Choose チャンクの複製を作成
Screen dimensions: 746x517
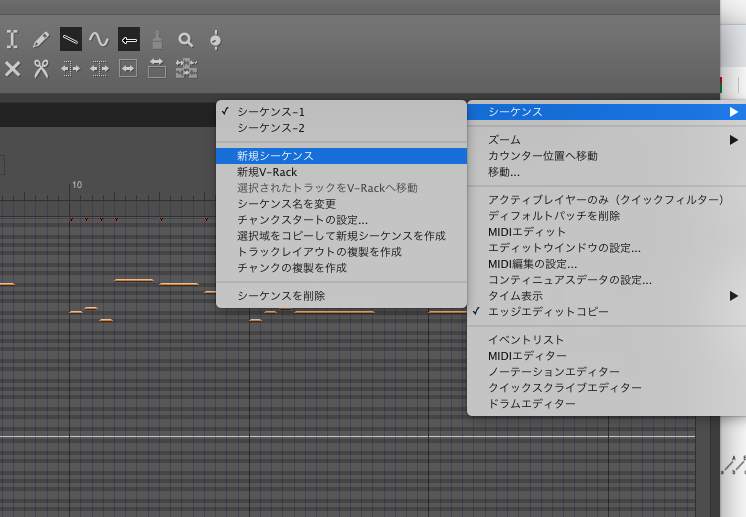[x=341, y=268]
